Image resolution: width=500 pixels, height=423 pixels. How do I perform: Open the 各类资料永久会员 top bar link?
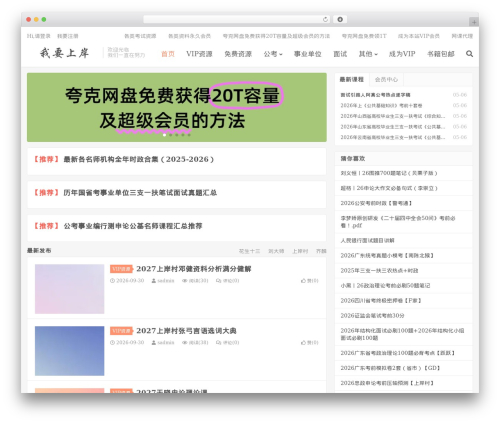[x=189, y=36]
